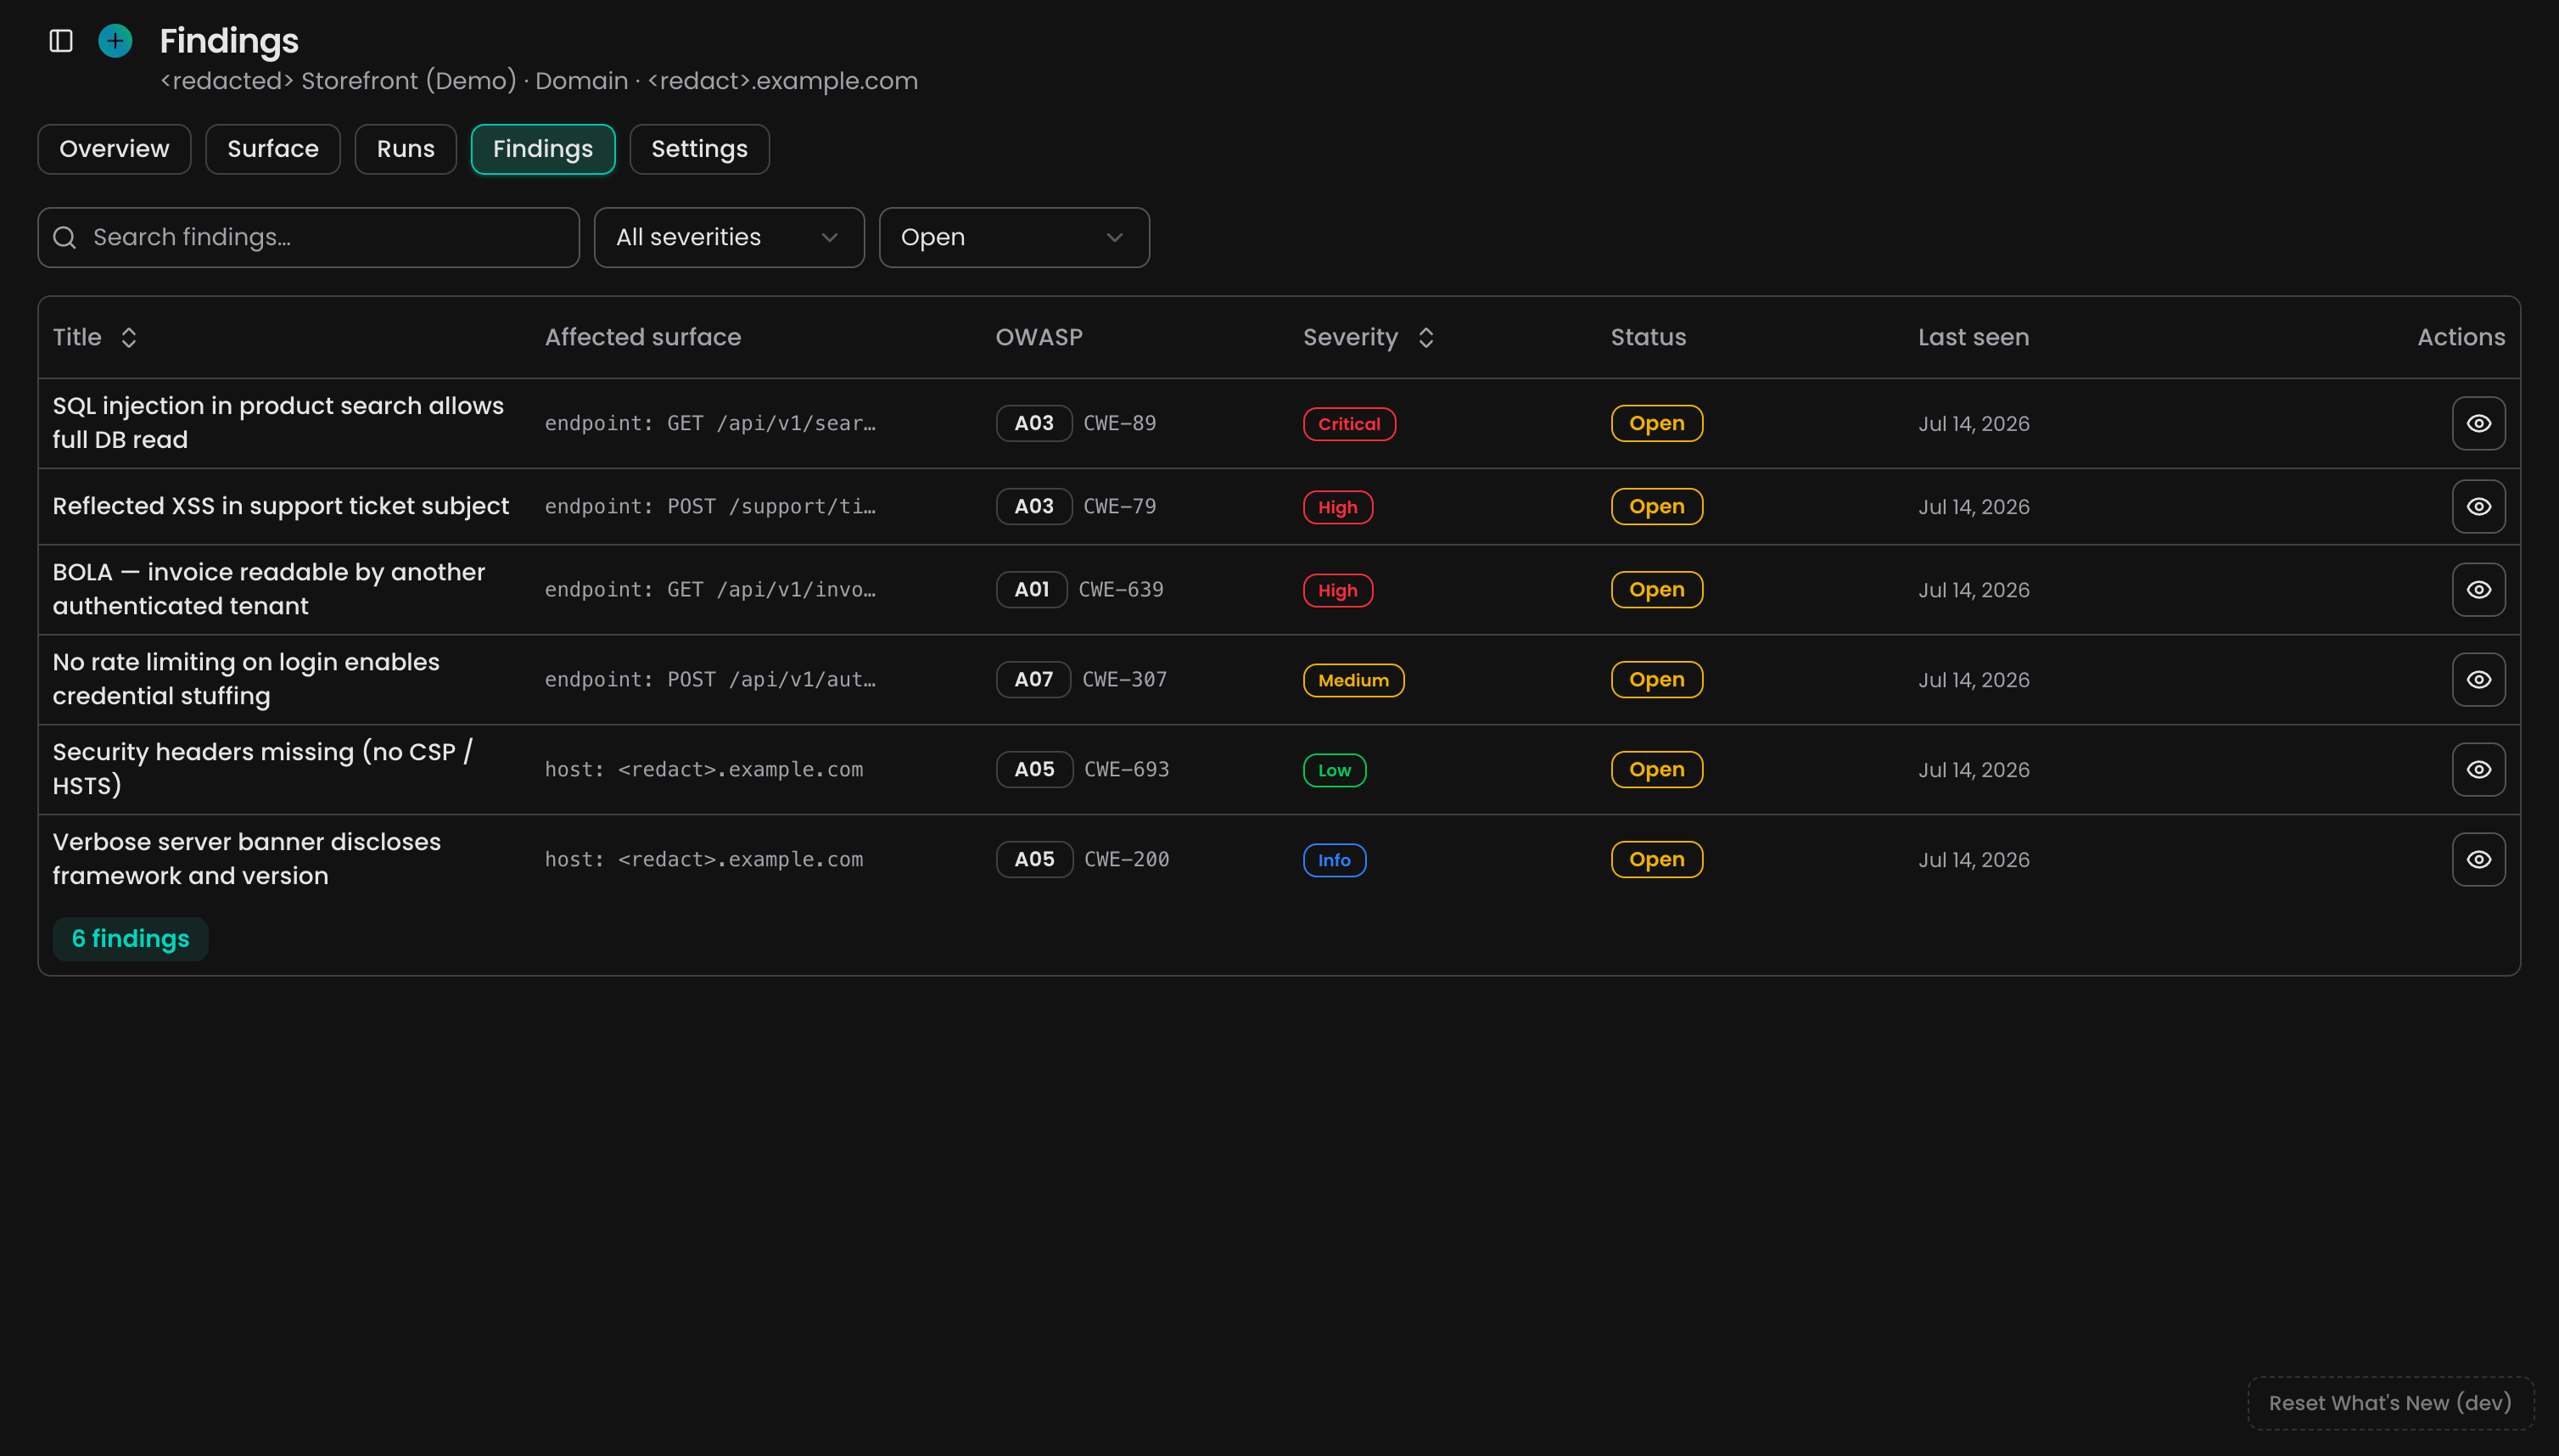Click Open status on Verbose banner row
2559x1456 pixels.
coord(1657,859)
